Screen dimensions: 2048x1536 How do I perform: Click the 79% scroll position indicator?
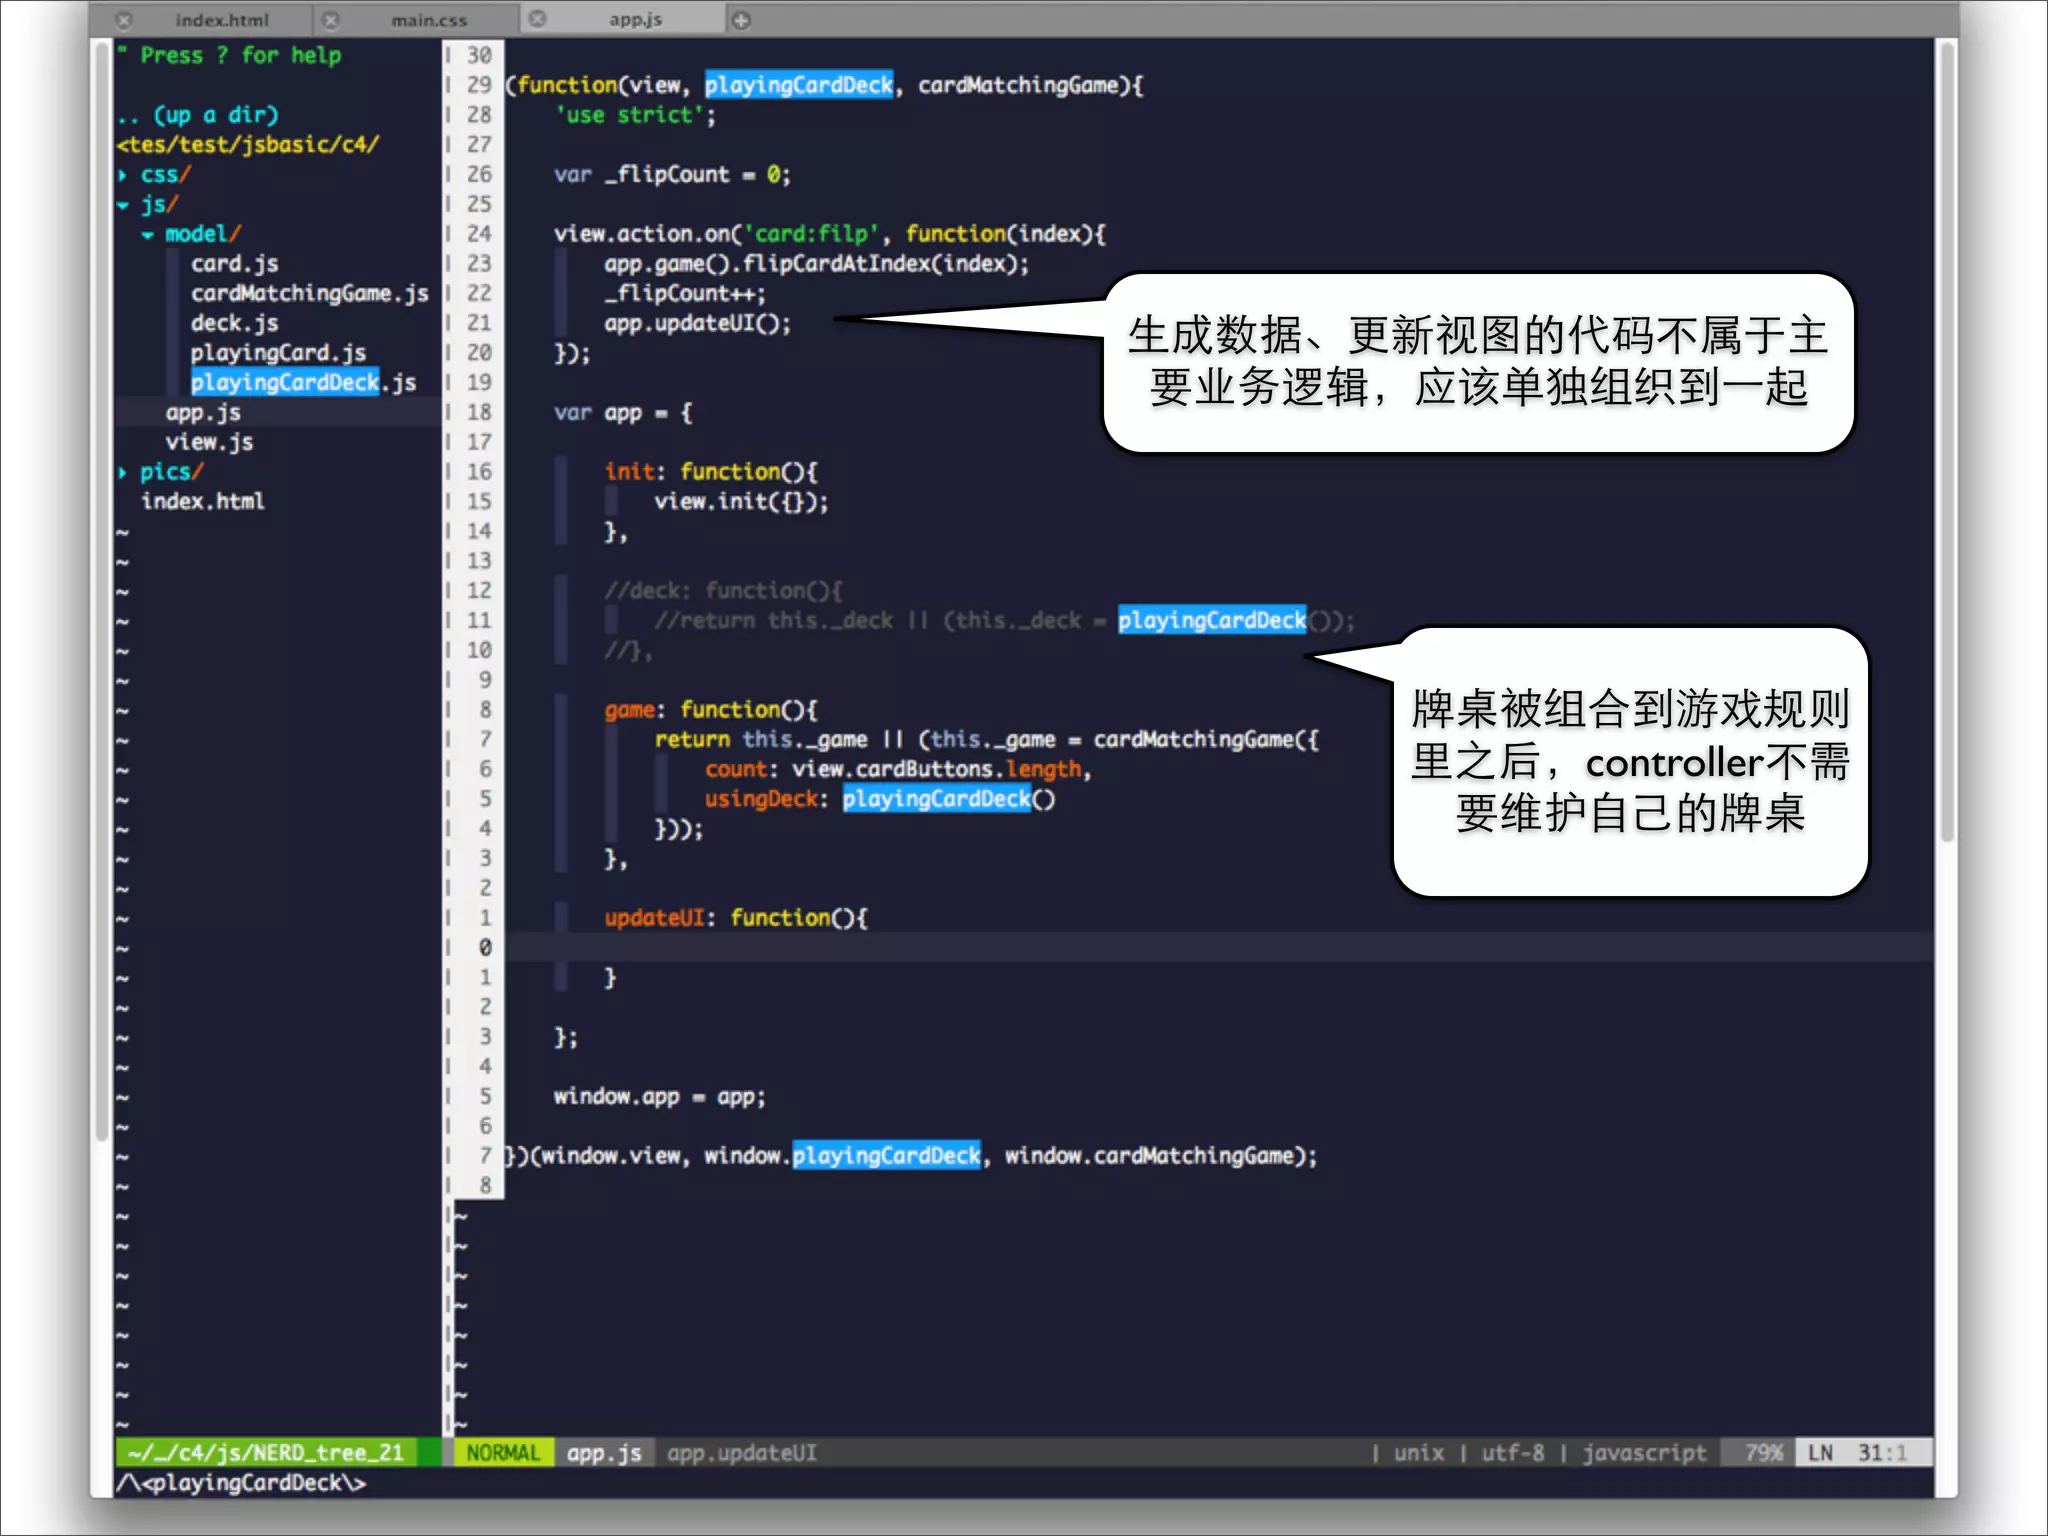click(x=1763, y=1452)
